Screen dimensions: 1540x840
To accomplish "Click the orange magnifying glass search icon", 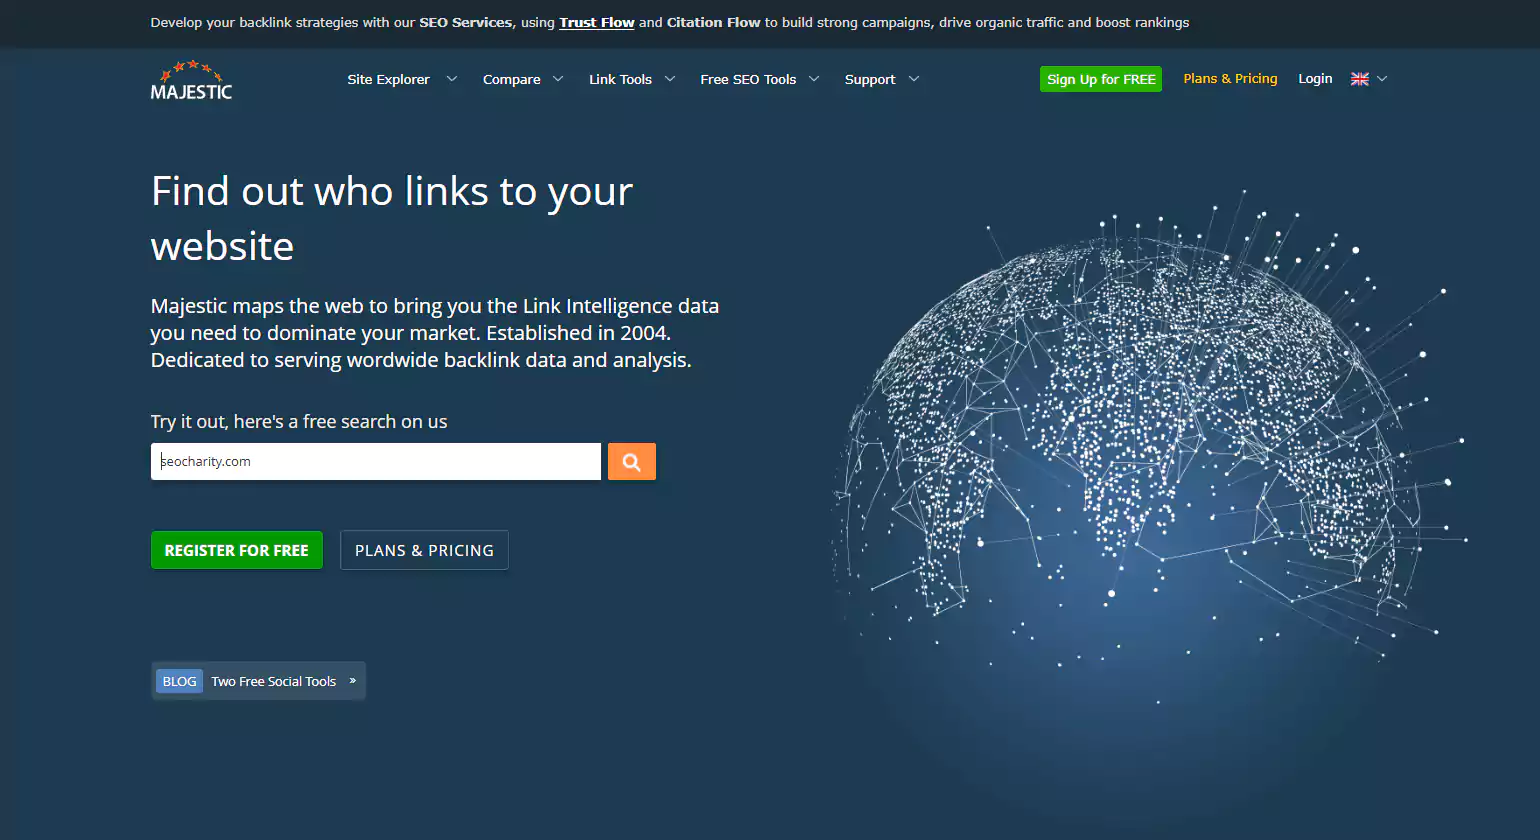I will coord(631,461).
